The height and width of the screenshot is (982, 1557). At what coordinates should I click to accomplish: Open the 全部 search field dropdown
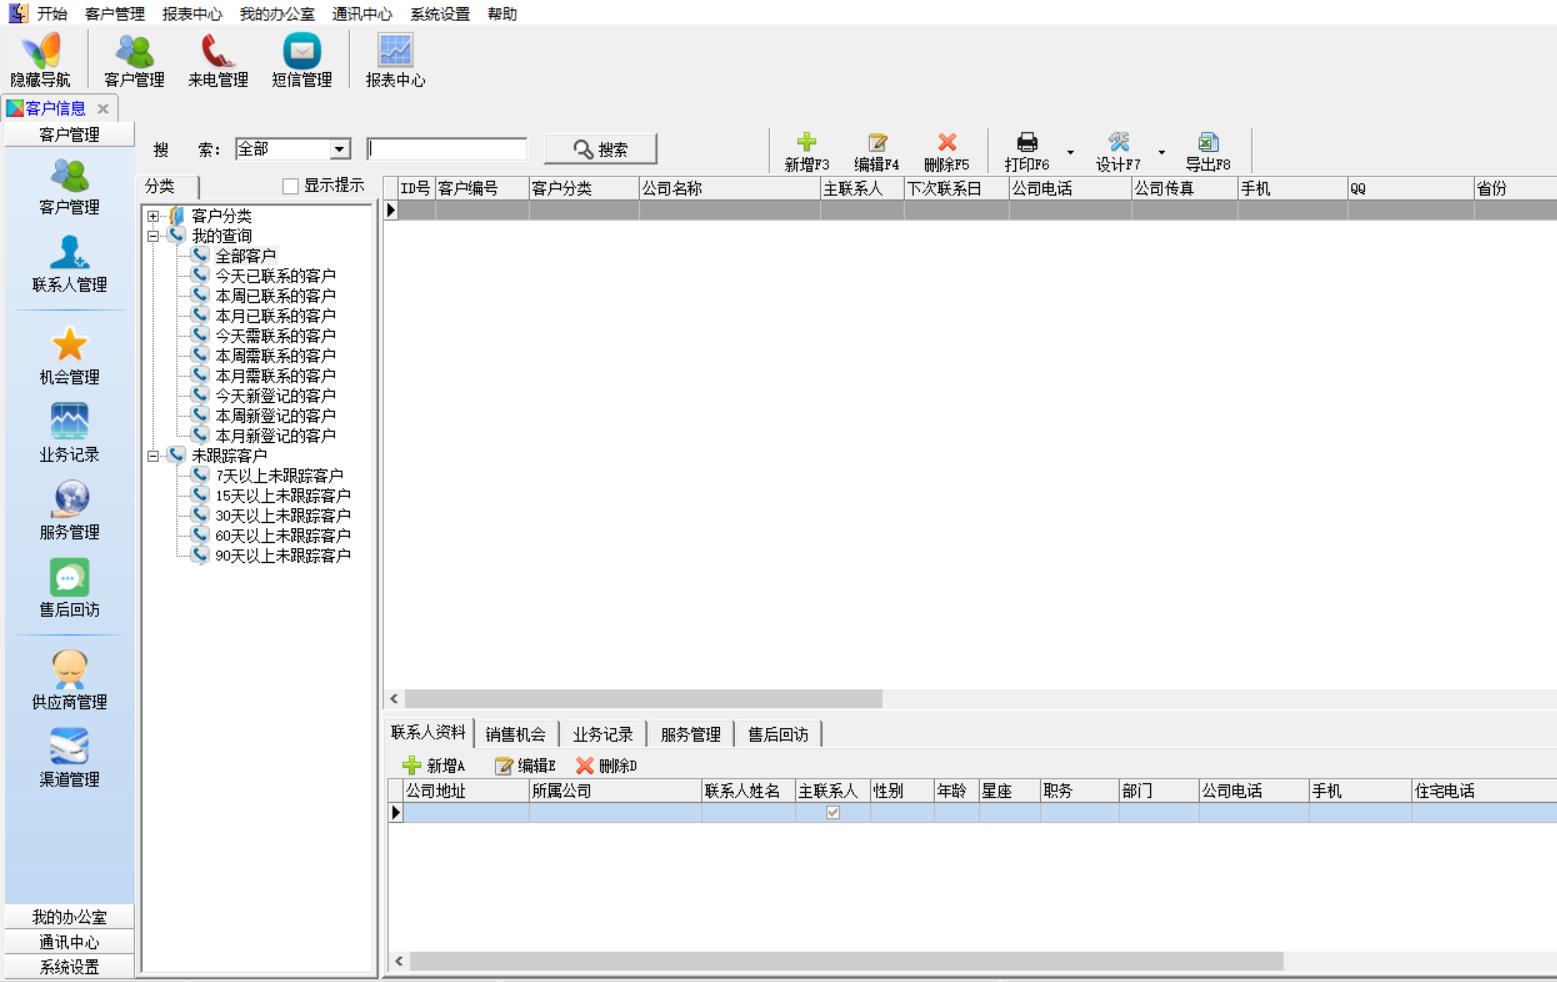point(340,149)
